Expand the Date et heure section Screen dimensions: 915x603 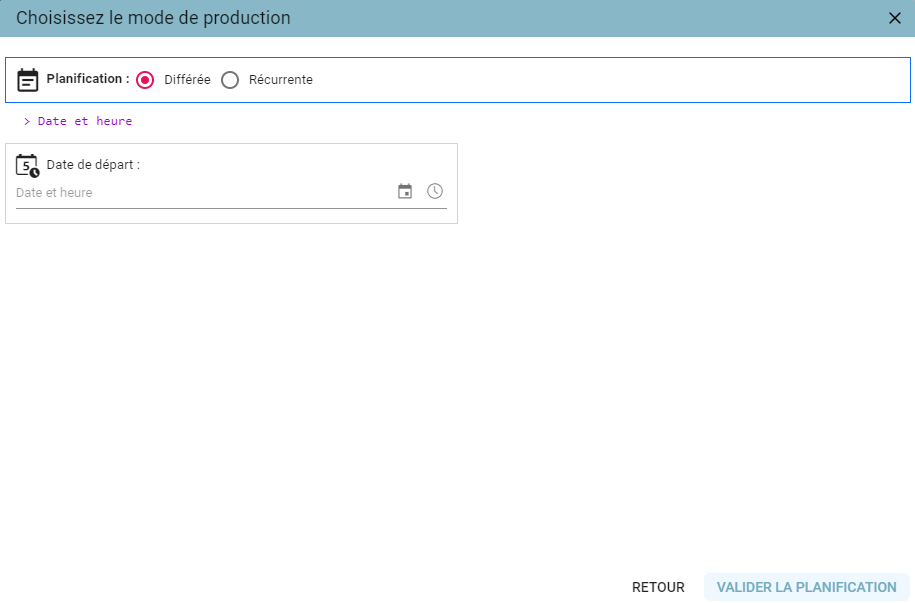78,121
